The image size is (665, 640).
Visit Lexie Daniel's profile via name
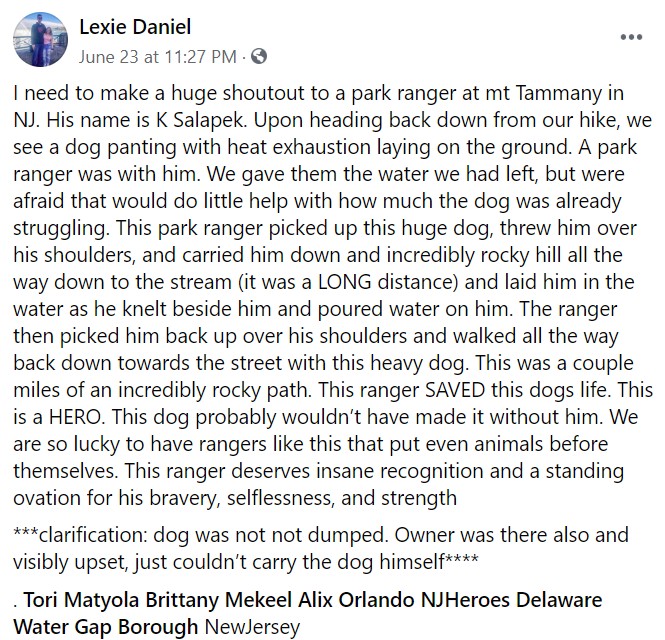click(x=135, y=27)
